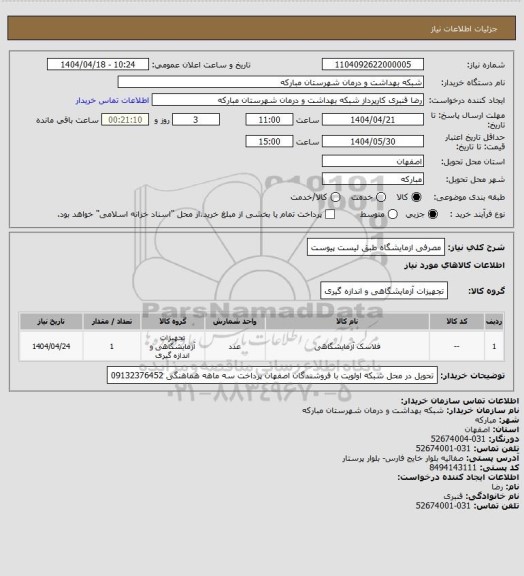Click the remaining days field showing 3
This screenshot has width=524, height=576.
(196, 120)
